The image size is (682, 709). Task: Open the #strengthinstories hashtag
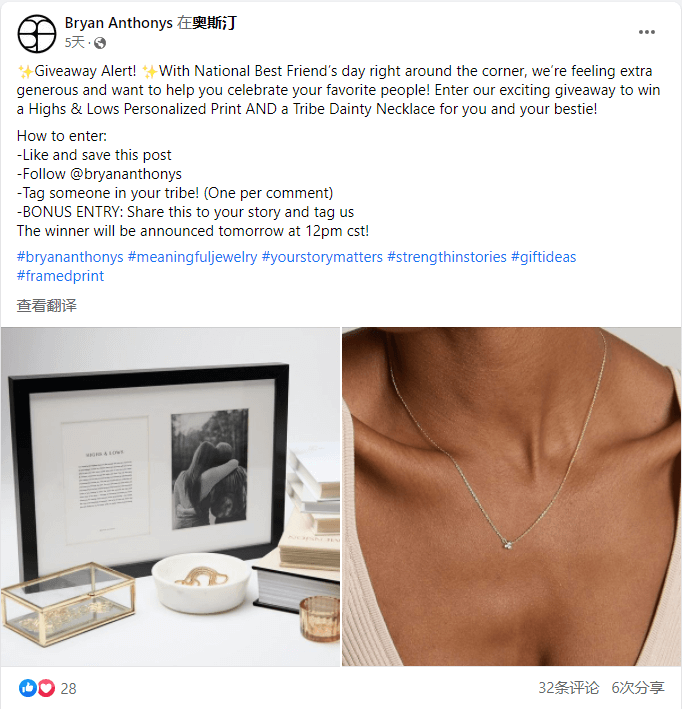[x=447, y=257]
